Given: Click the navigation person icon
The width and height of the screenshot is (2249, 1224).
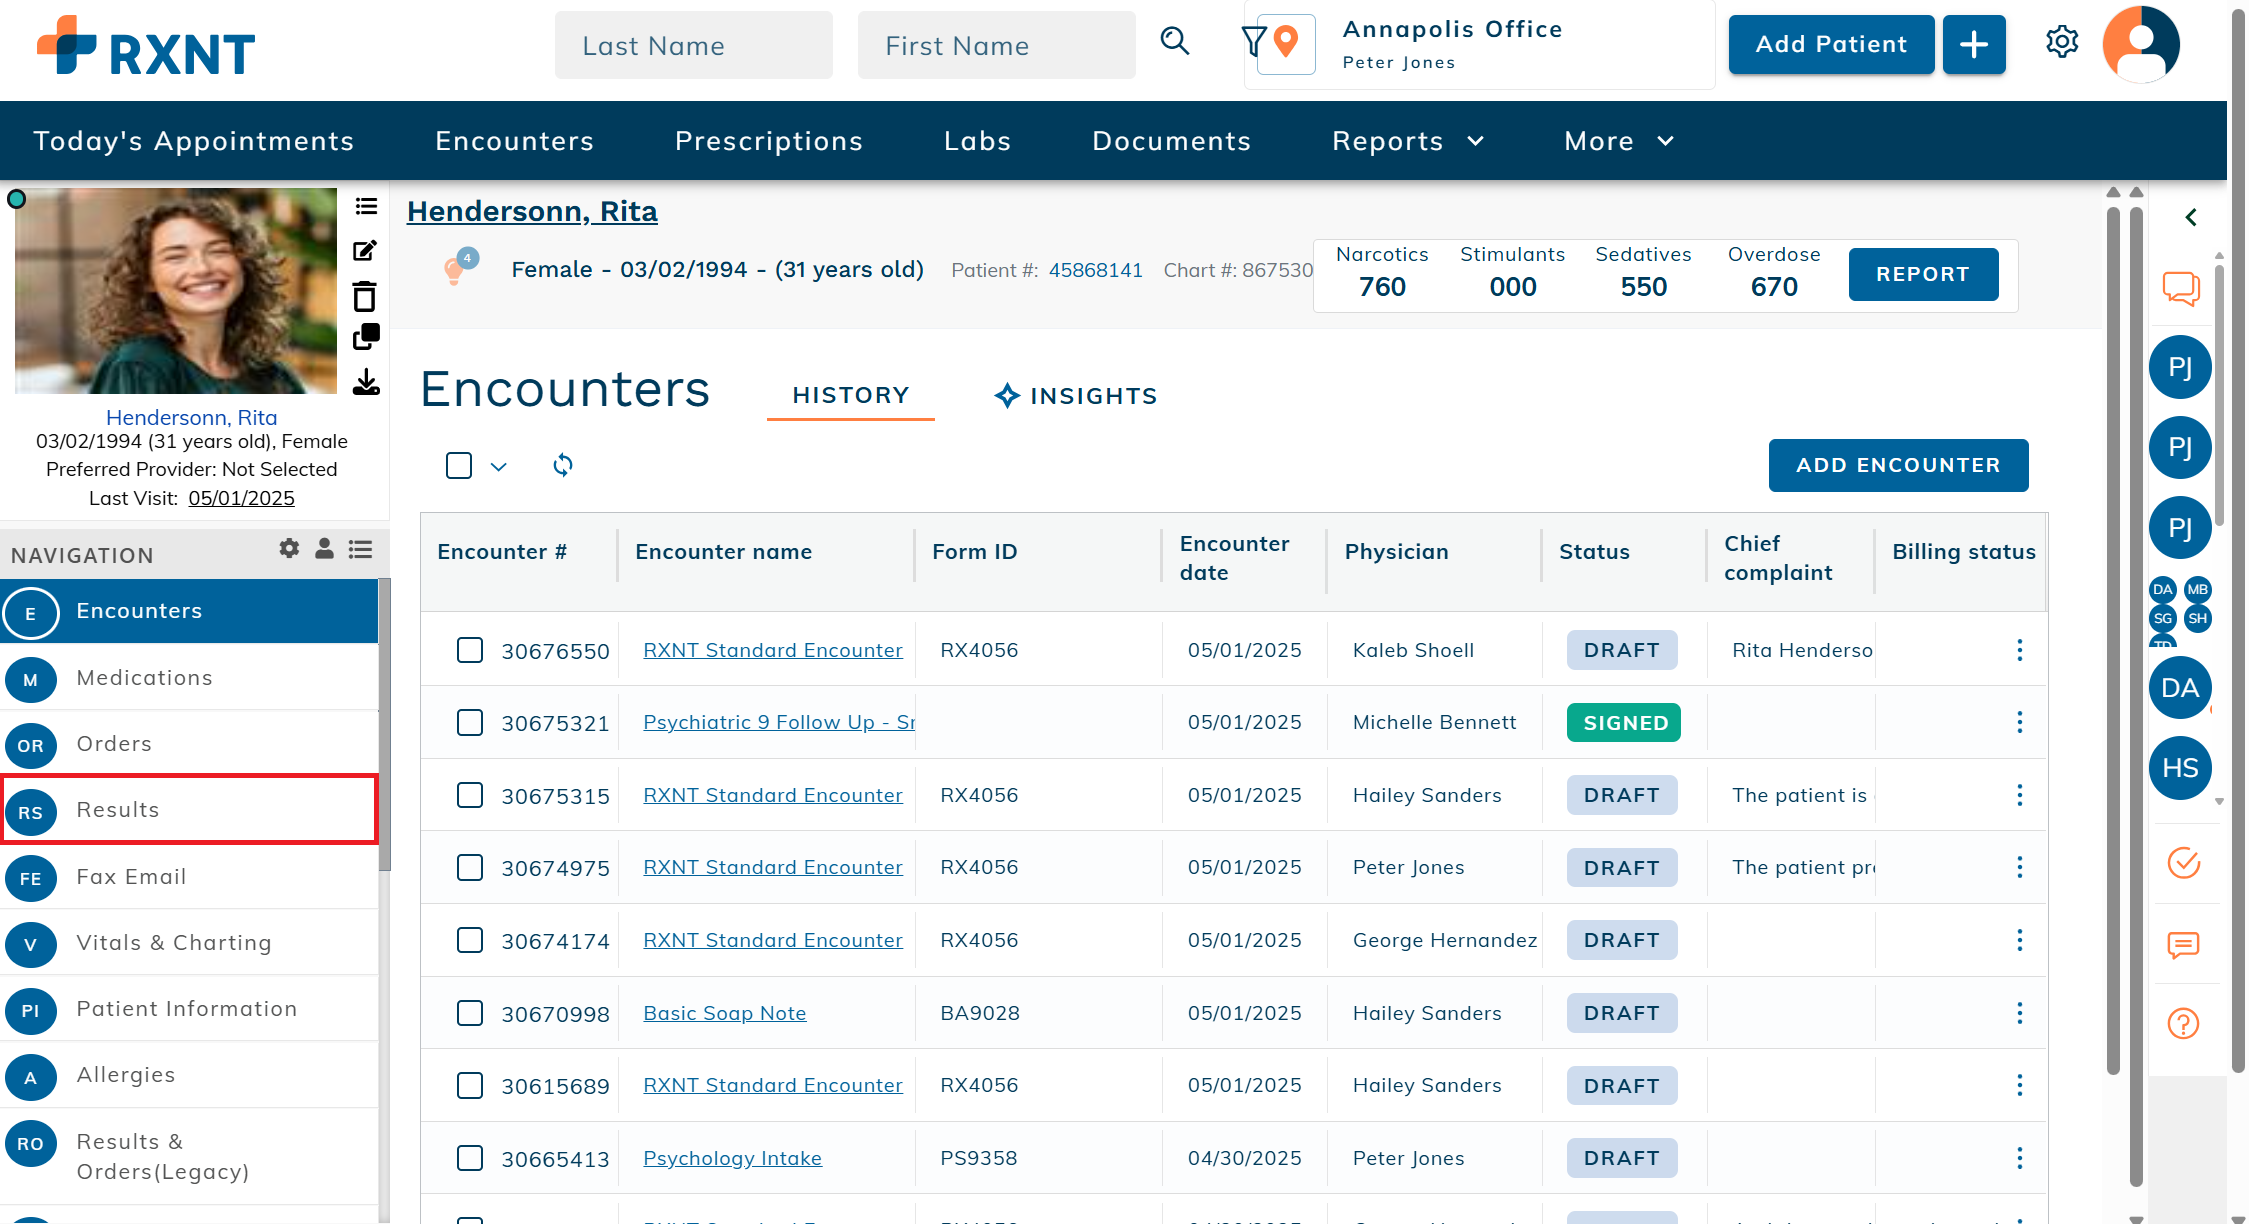Looking at the screenshot, I should point(324,548).
